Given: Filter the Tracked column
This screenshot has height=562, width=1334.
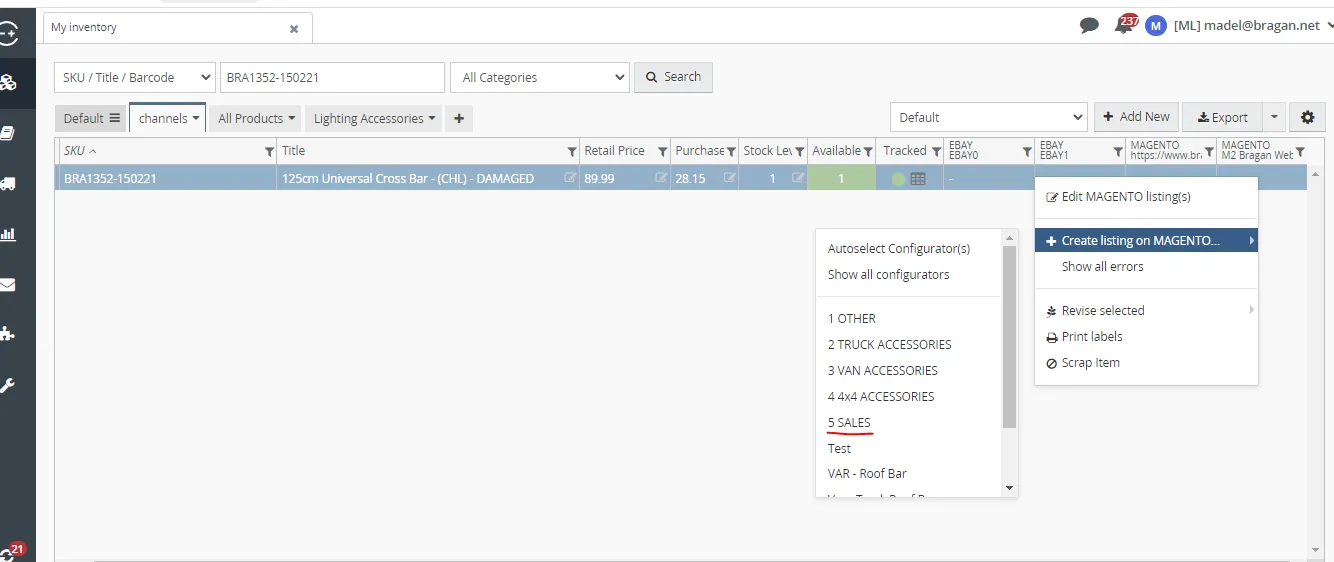Looking at the screenshot, I should [x=936, y=152].
